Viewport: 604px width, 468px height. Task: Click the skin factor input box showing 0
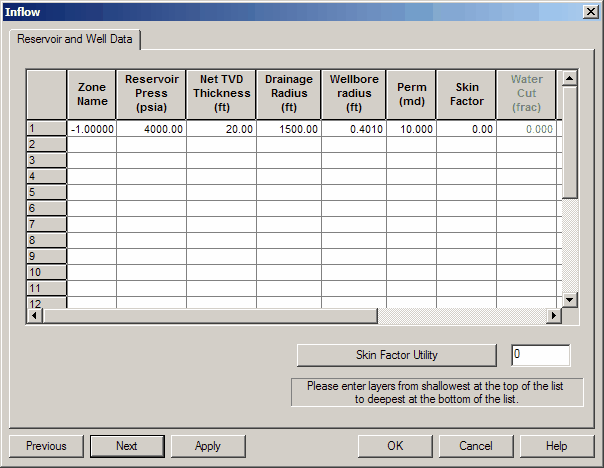click(x=539, y=355)
